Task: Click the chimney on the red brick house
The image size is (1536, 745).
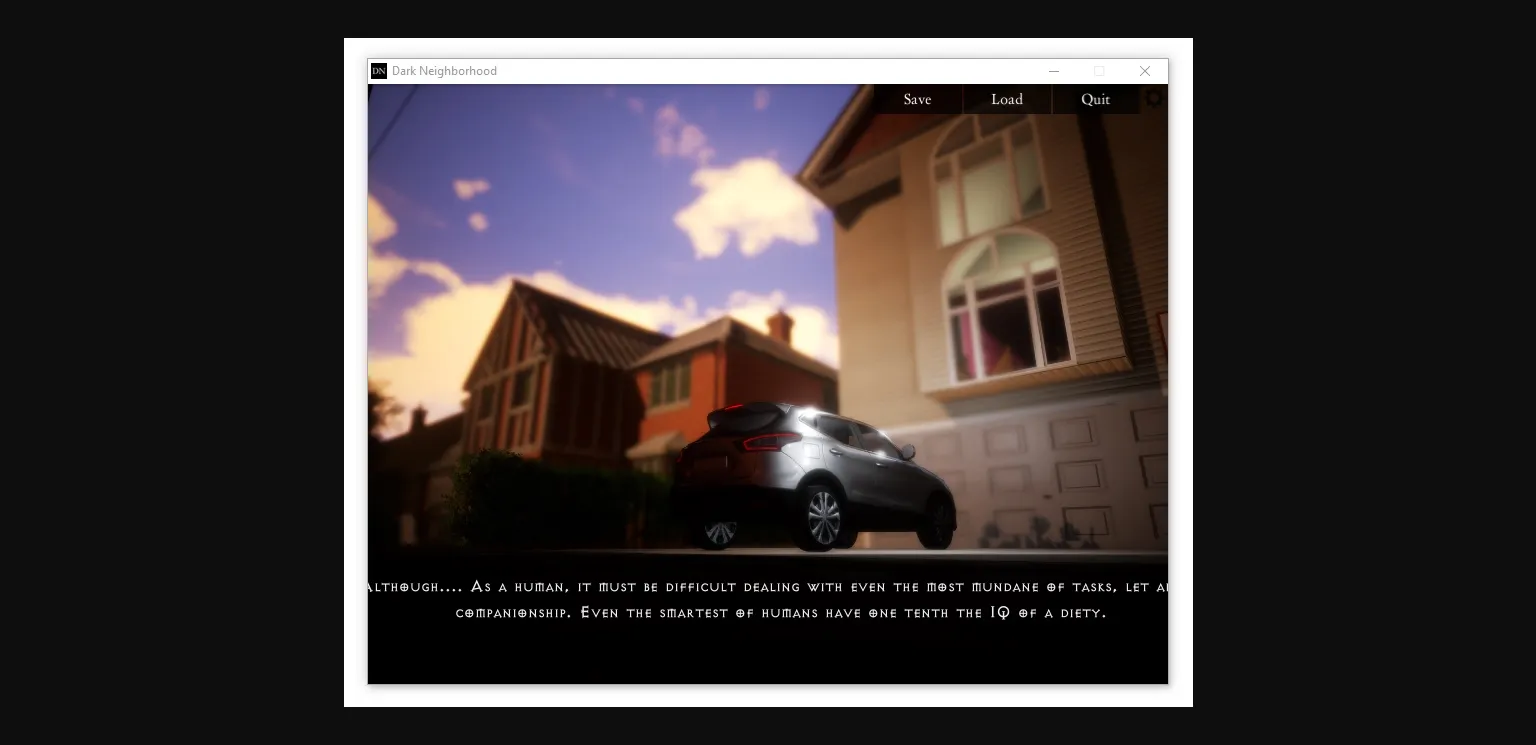Action: pyautogui.click(x=779, y=326)
